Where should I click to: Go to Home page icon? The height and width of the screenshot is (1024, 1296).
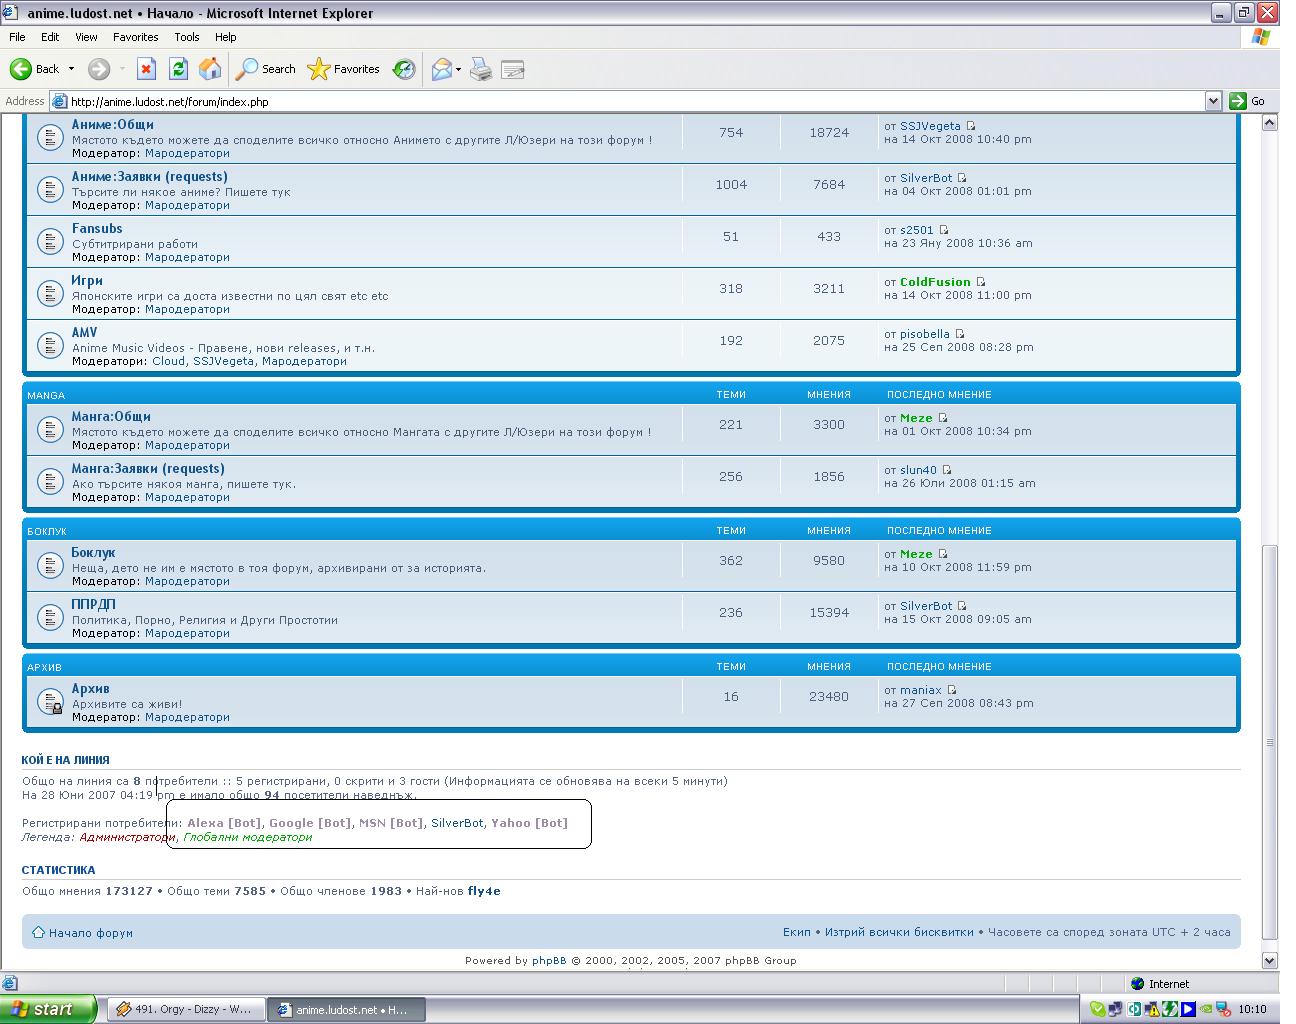(x=210, y=69)
